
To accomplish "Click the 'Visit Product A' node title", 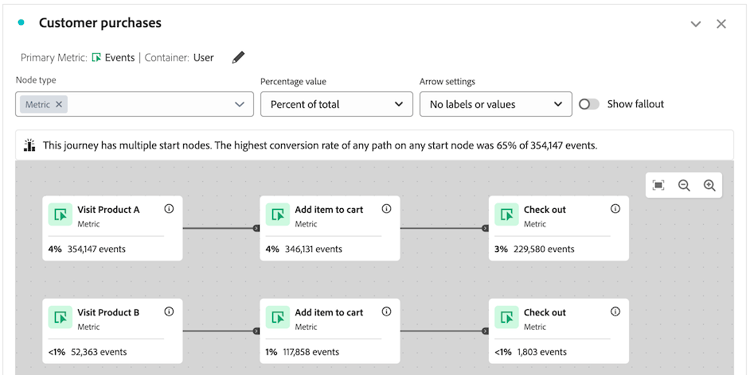I will point(109,210).
